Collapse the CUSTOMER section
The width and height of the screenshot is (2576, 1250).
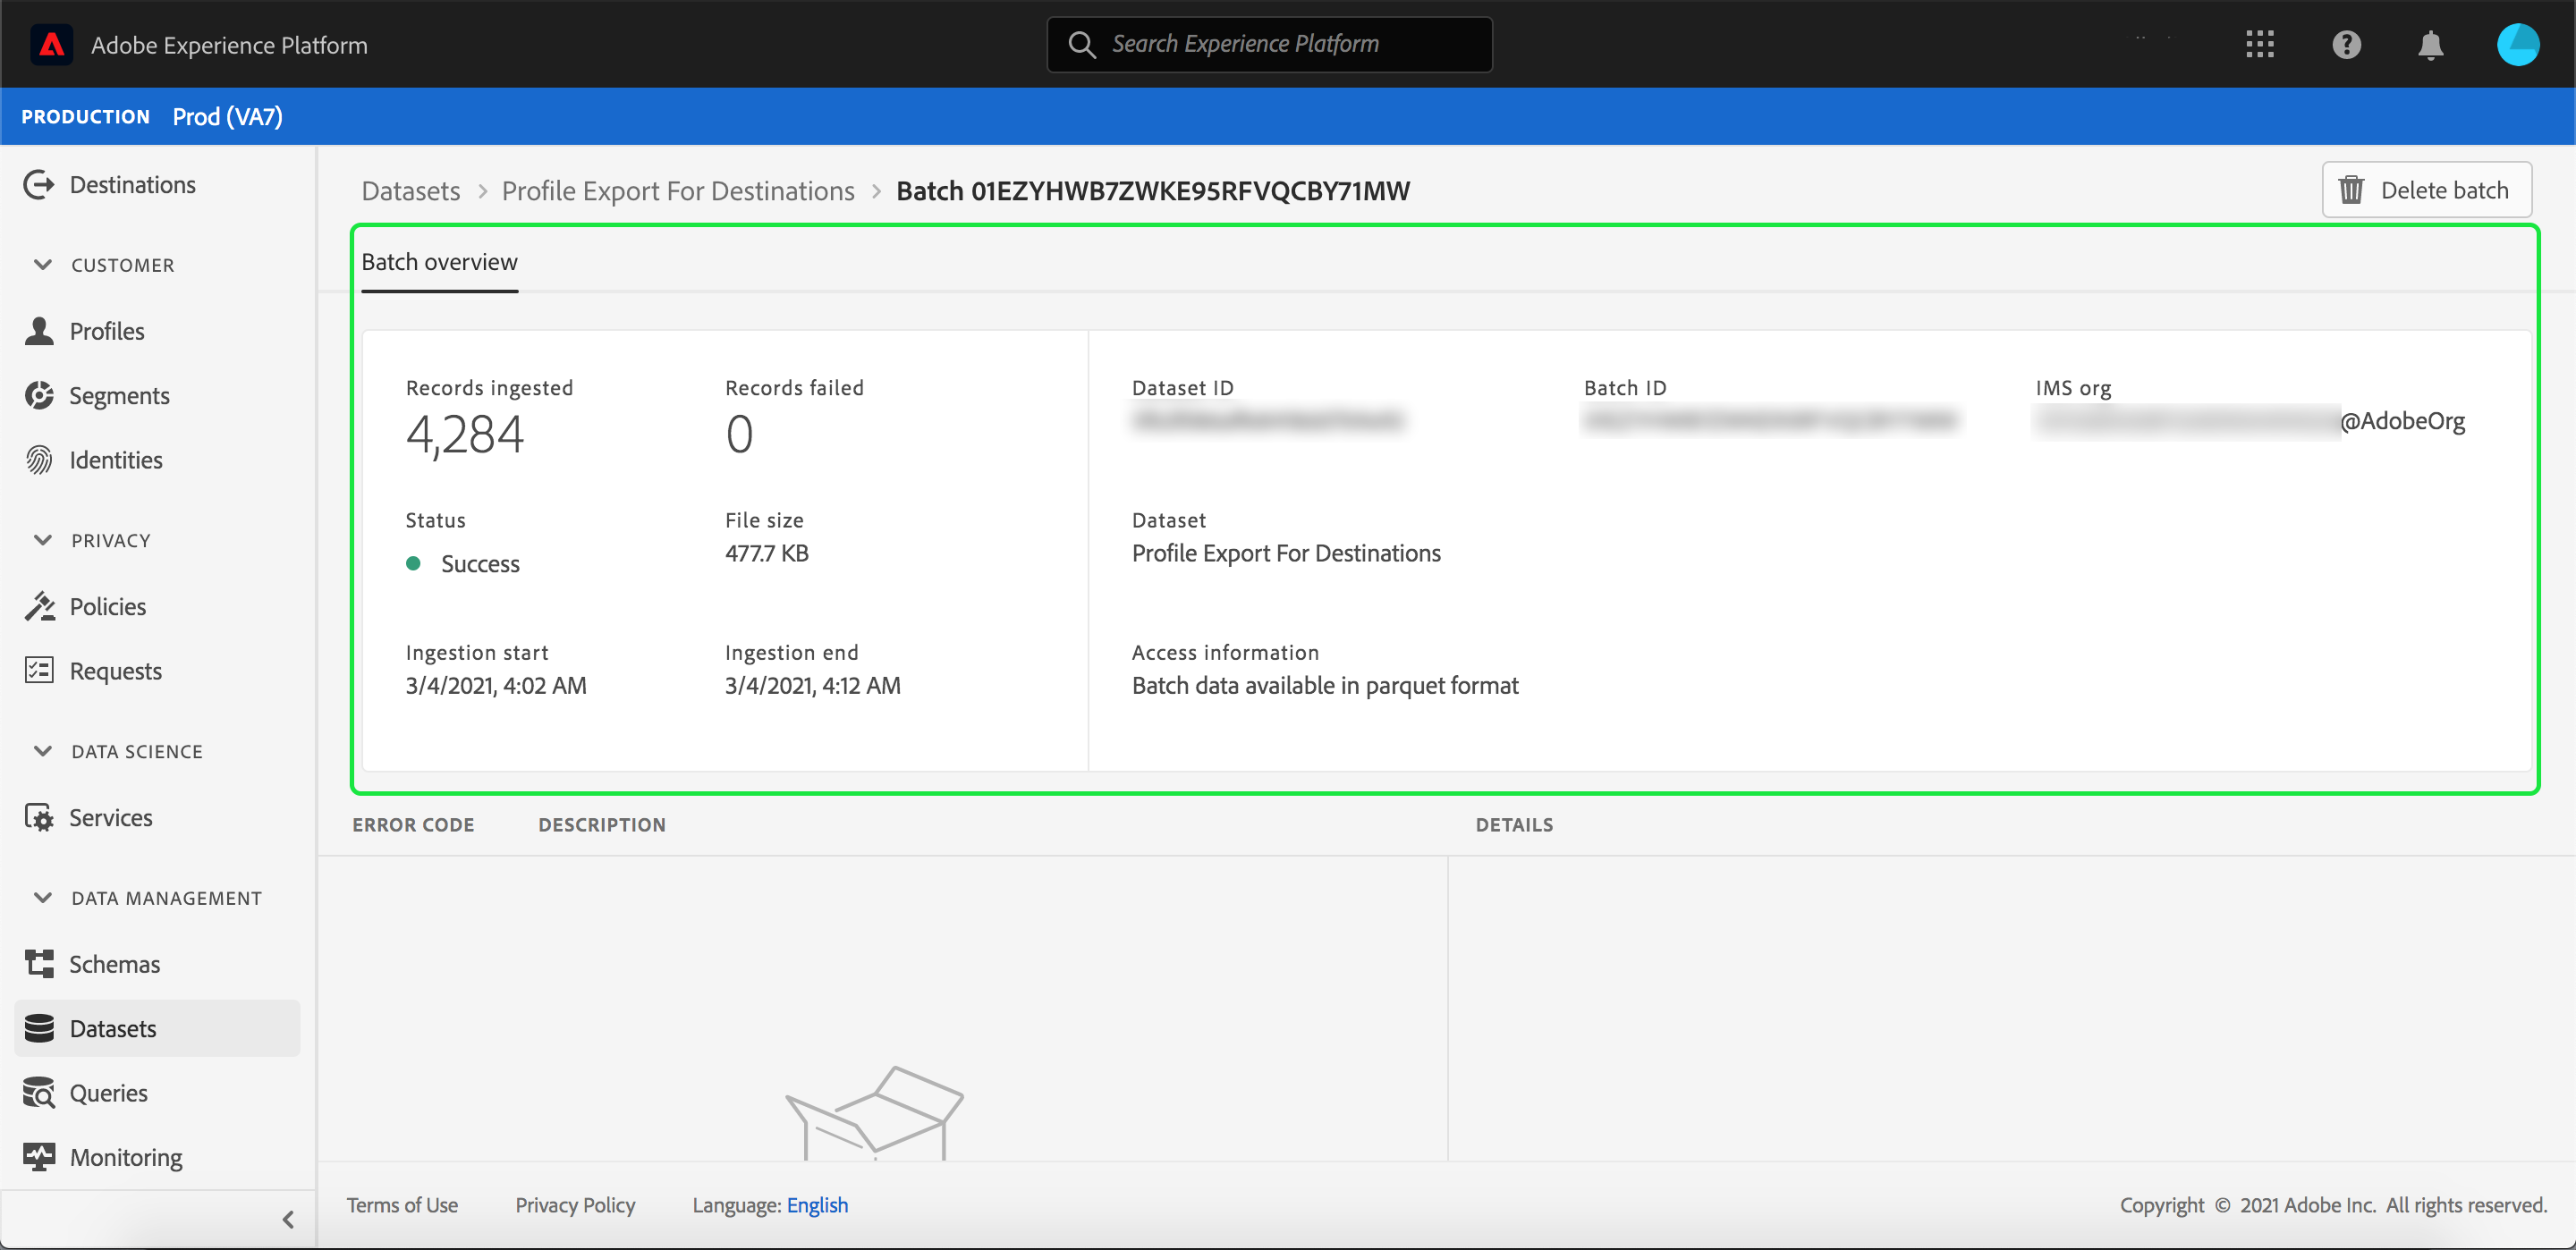click(x=43, y=265)
